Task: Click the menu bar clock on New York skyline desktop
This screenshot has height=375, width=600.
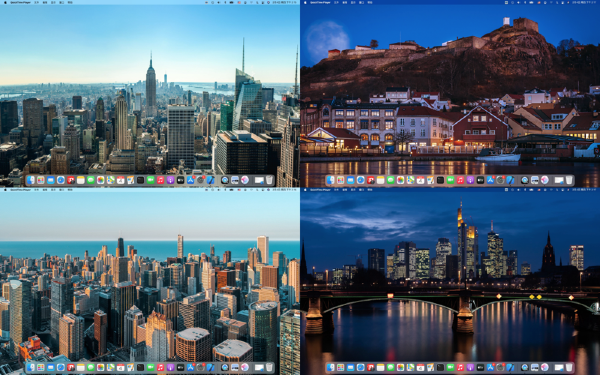Action: tap(284, 2)
